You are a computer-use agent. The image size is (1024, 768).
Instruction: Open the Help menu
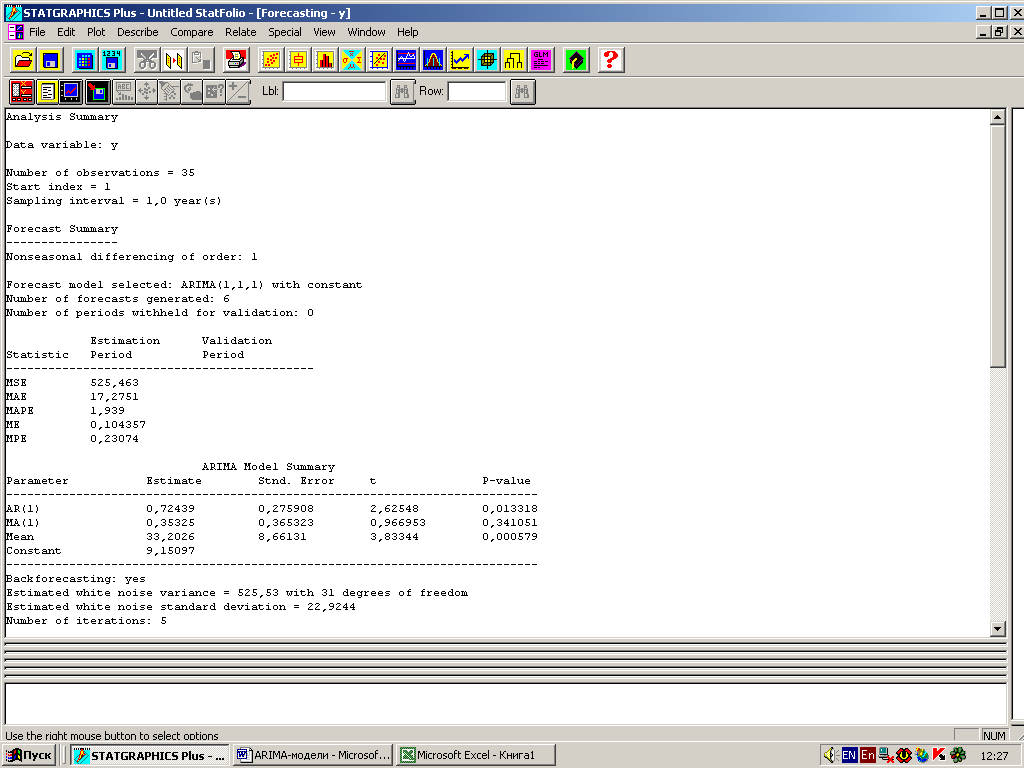(x=408, y=32)
